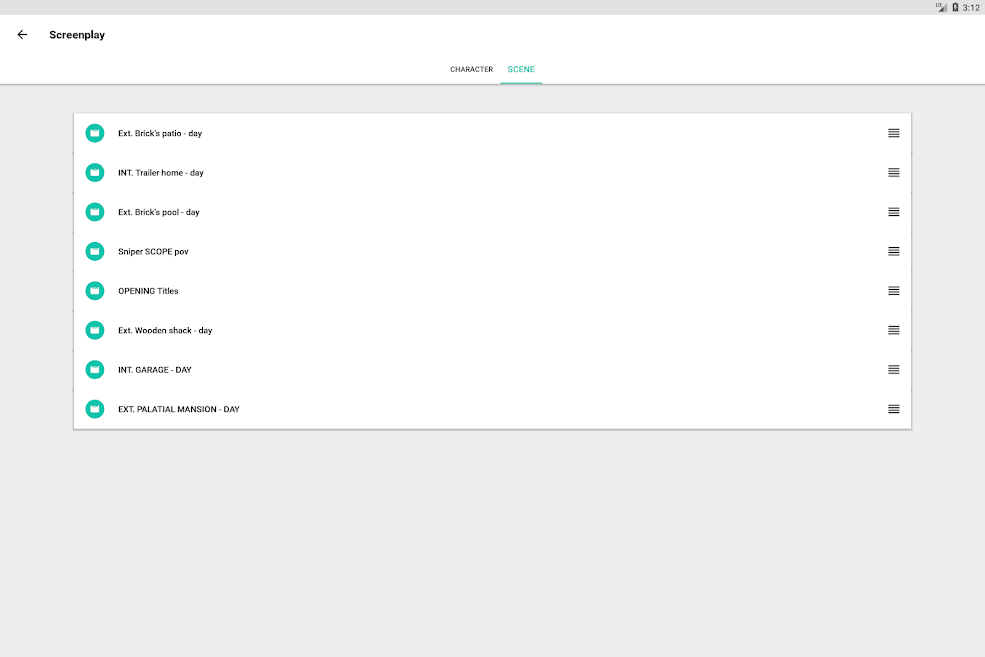985x657 pixels.
Task: Click reorder handle for Sniper SCOPE pov
Action: click(x=893, y=251)
